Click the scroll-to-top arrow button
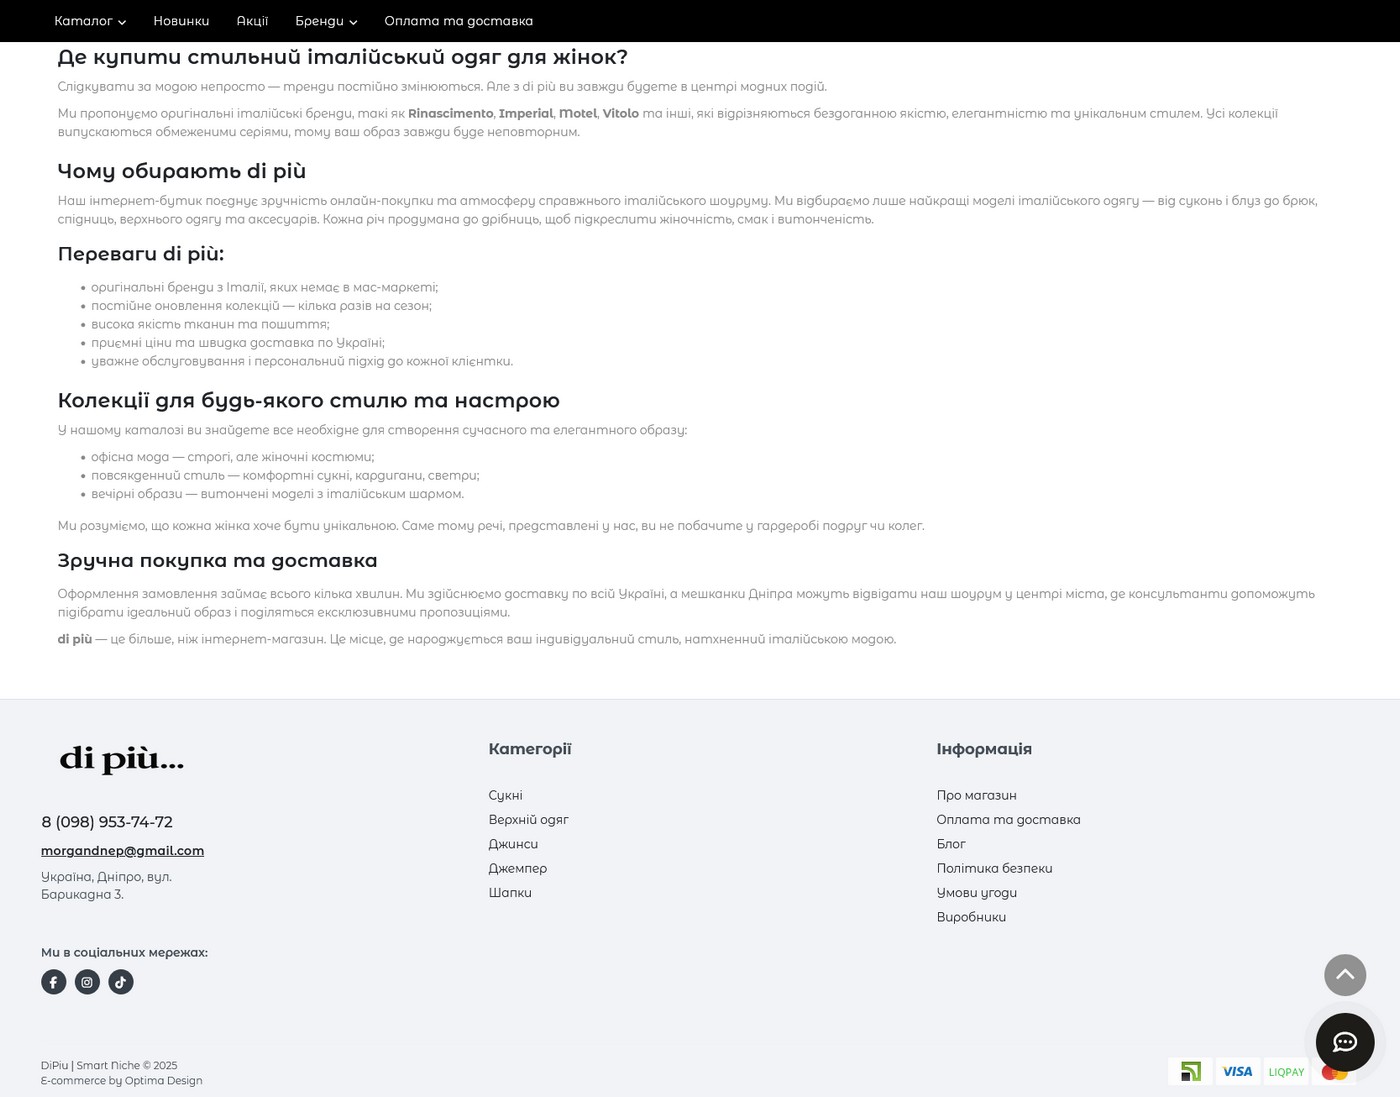The width and height of the screenshot is (1400, 1097). 1344,975
